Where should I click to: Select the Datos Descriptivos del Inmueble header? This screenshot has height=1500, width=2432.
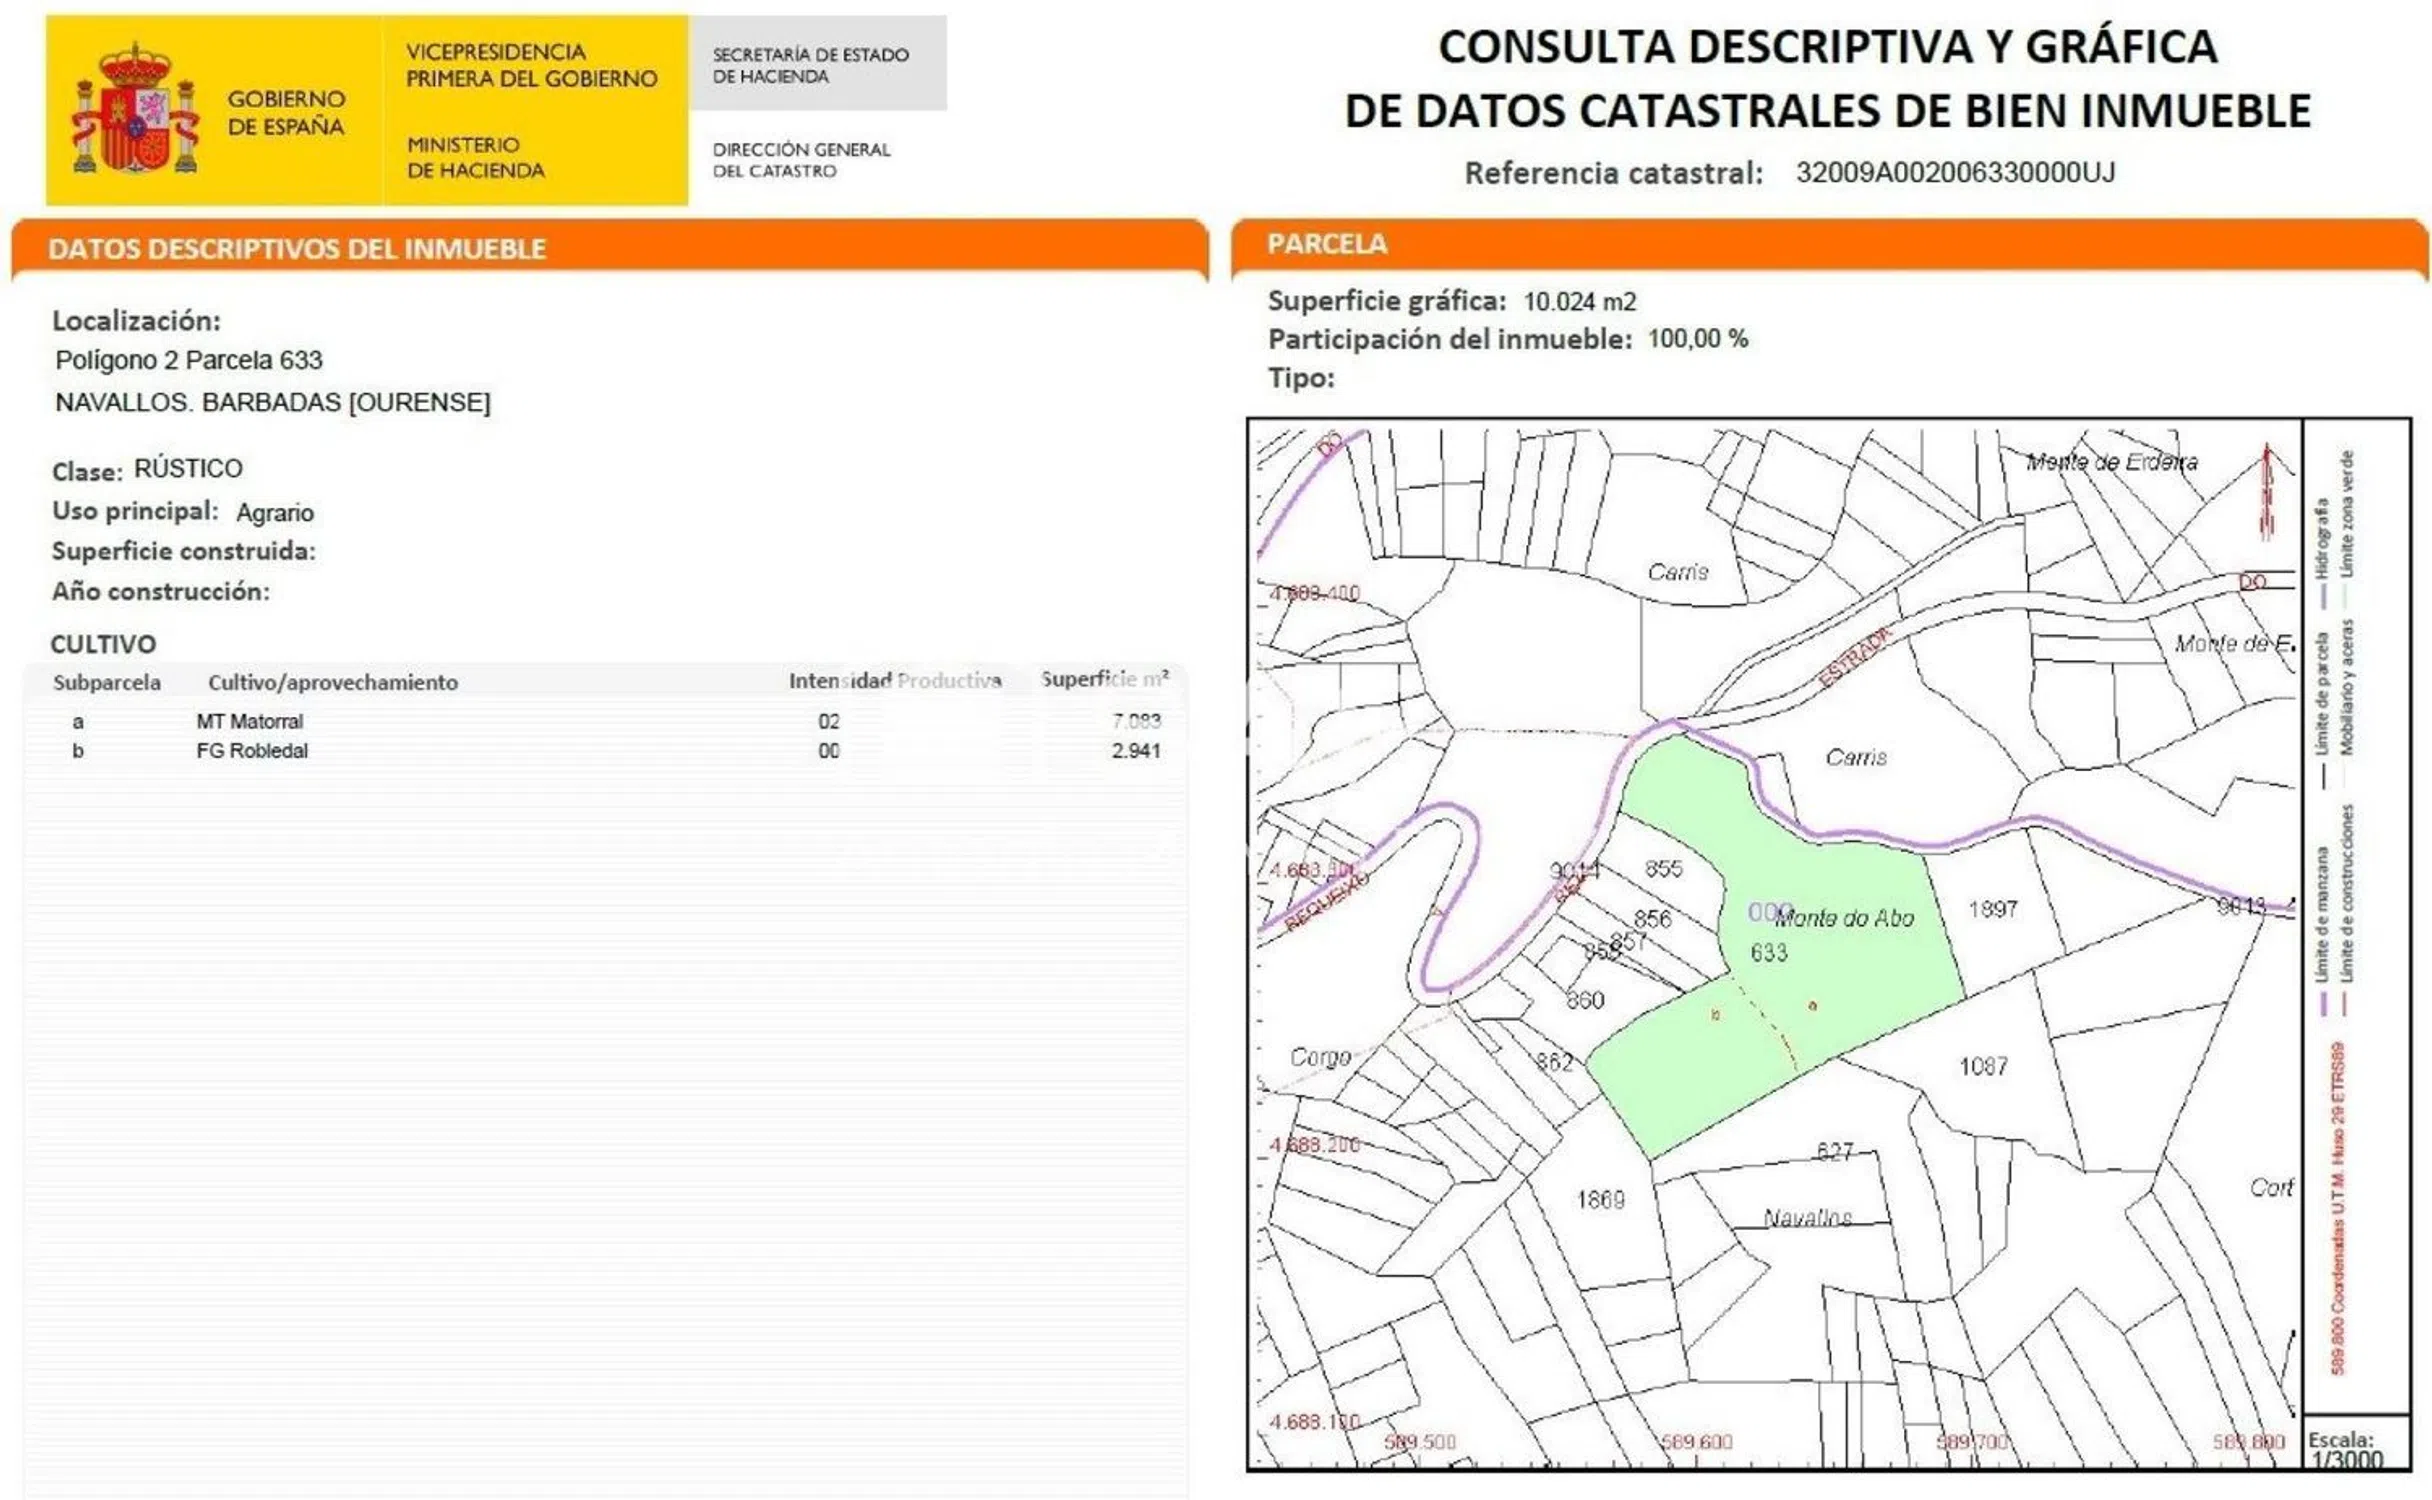(296, 249)
